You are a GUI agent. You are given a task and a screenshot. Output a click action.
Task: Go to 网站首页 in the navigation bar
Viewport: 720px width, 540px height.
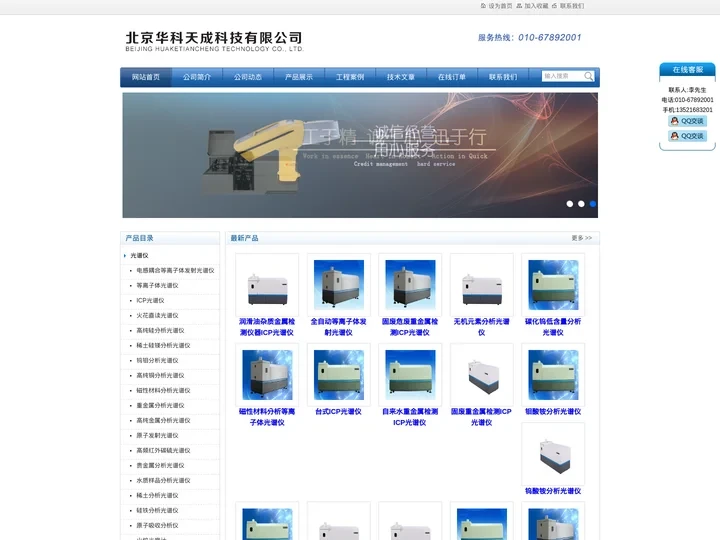[x=146, y=77]
